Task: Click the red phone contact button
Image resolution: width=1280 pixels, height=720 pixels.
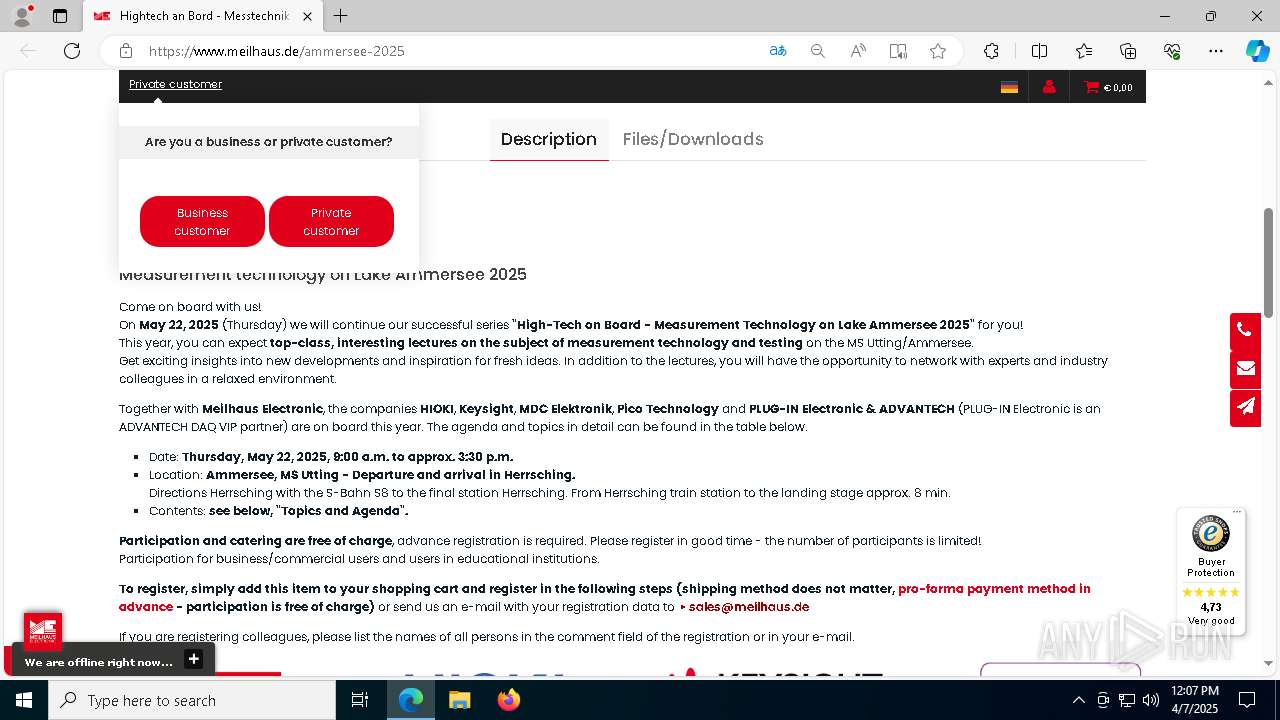Action: click(1245, 330)
